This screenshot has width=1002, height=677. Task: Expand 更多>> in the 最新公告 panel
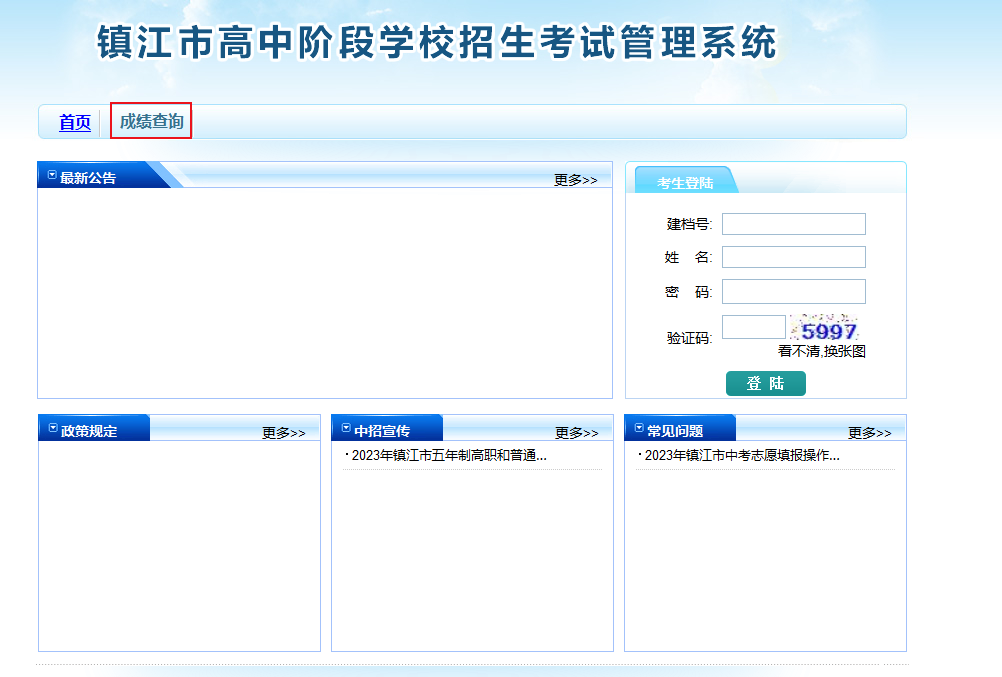[x=575, y=180]
